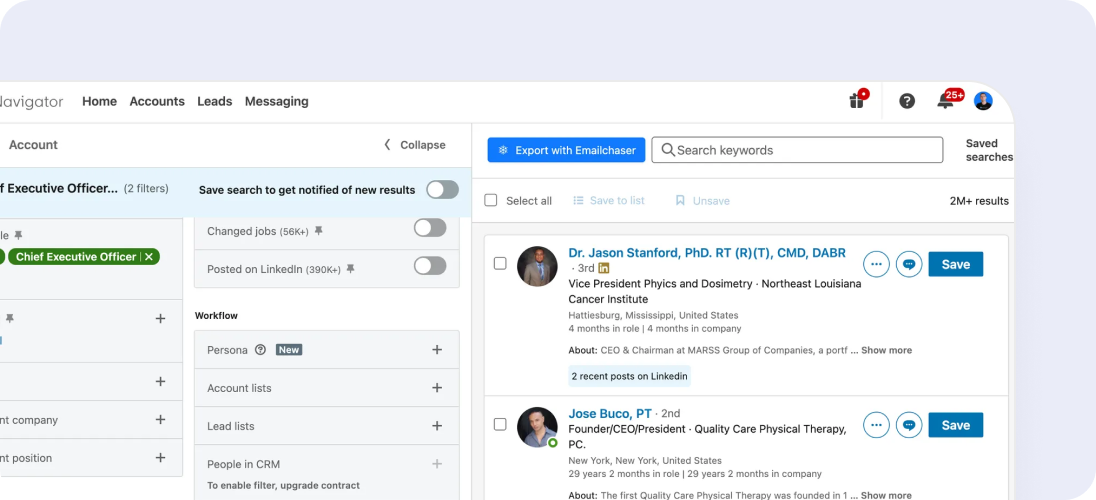Open the Accounts tab
The image size is (1096, 500).
(157, 101)
